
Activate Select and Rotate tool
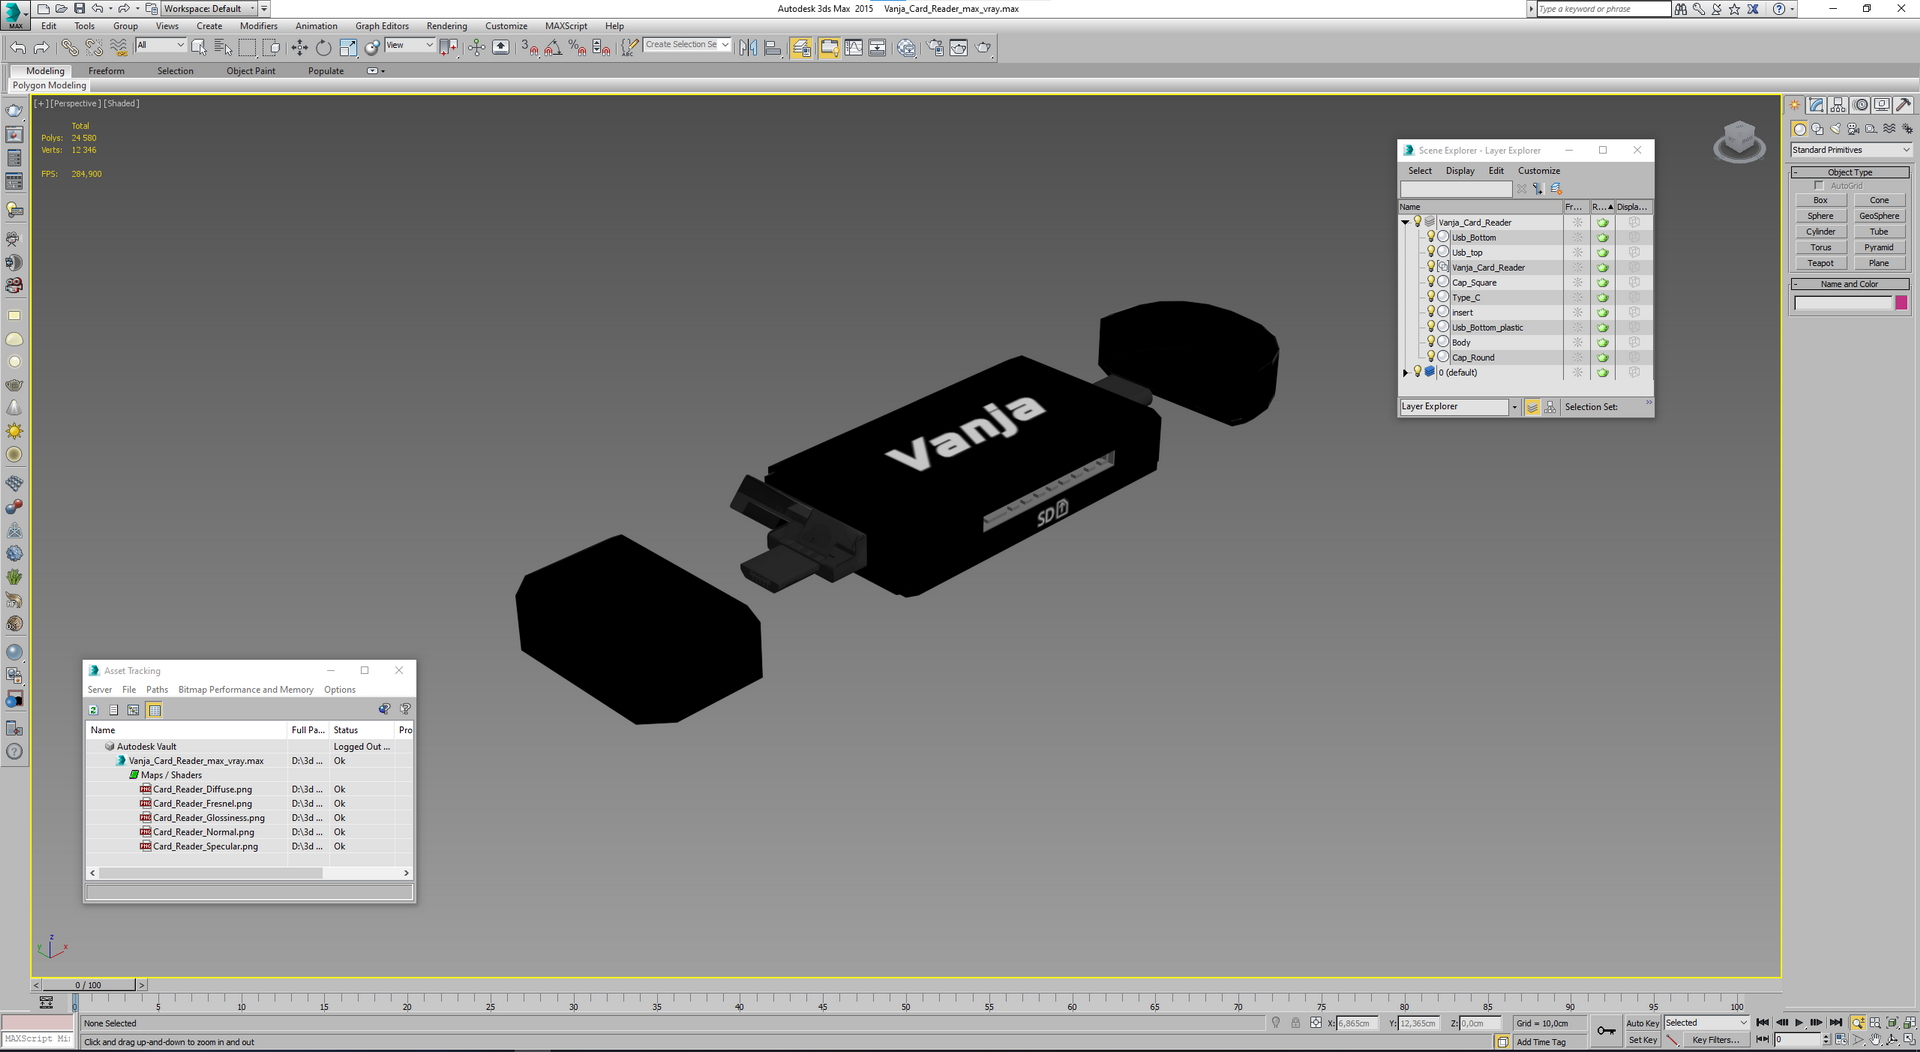(323, 47)
